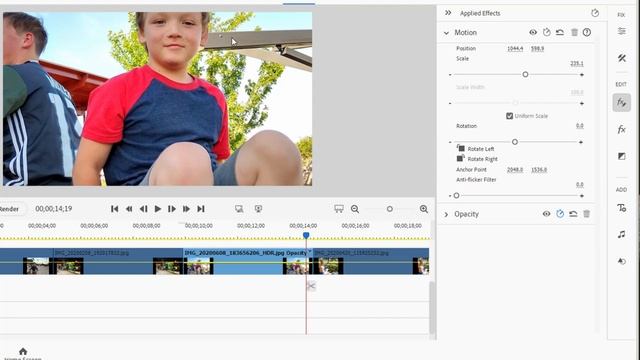This screenshot has height=360, width=640.
Task: Click the Rewind button
Action: [129, 209]
